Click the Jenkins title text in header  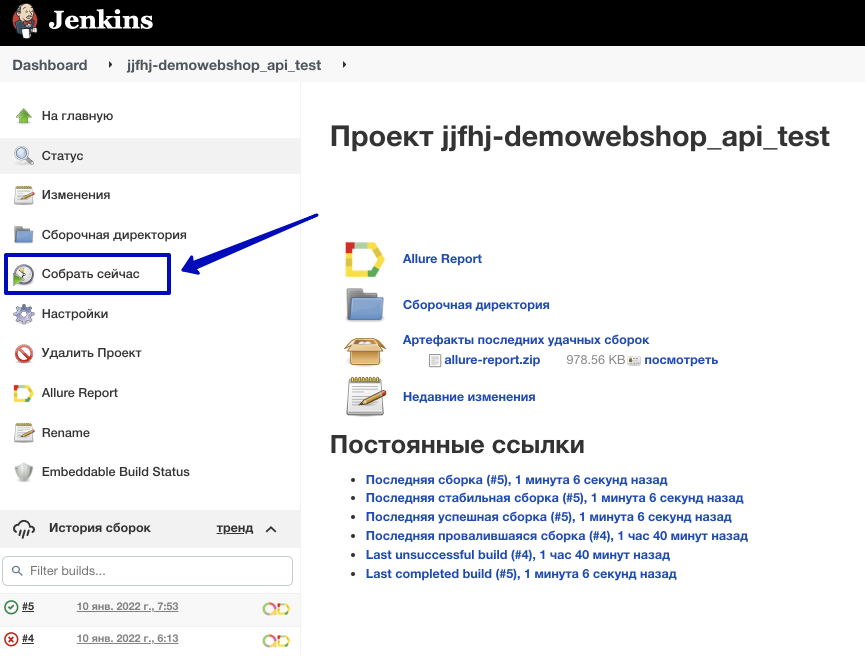pos(100,20)
